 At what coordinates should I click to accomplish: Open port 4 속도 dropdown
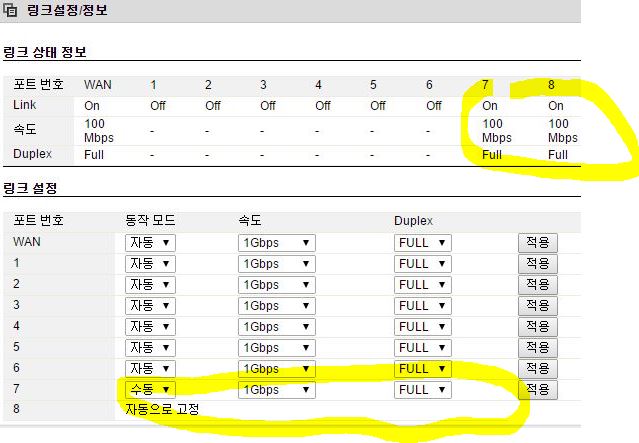(x=276, y=327)
